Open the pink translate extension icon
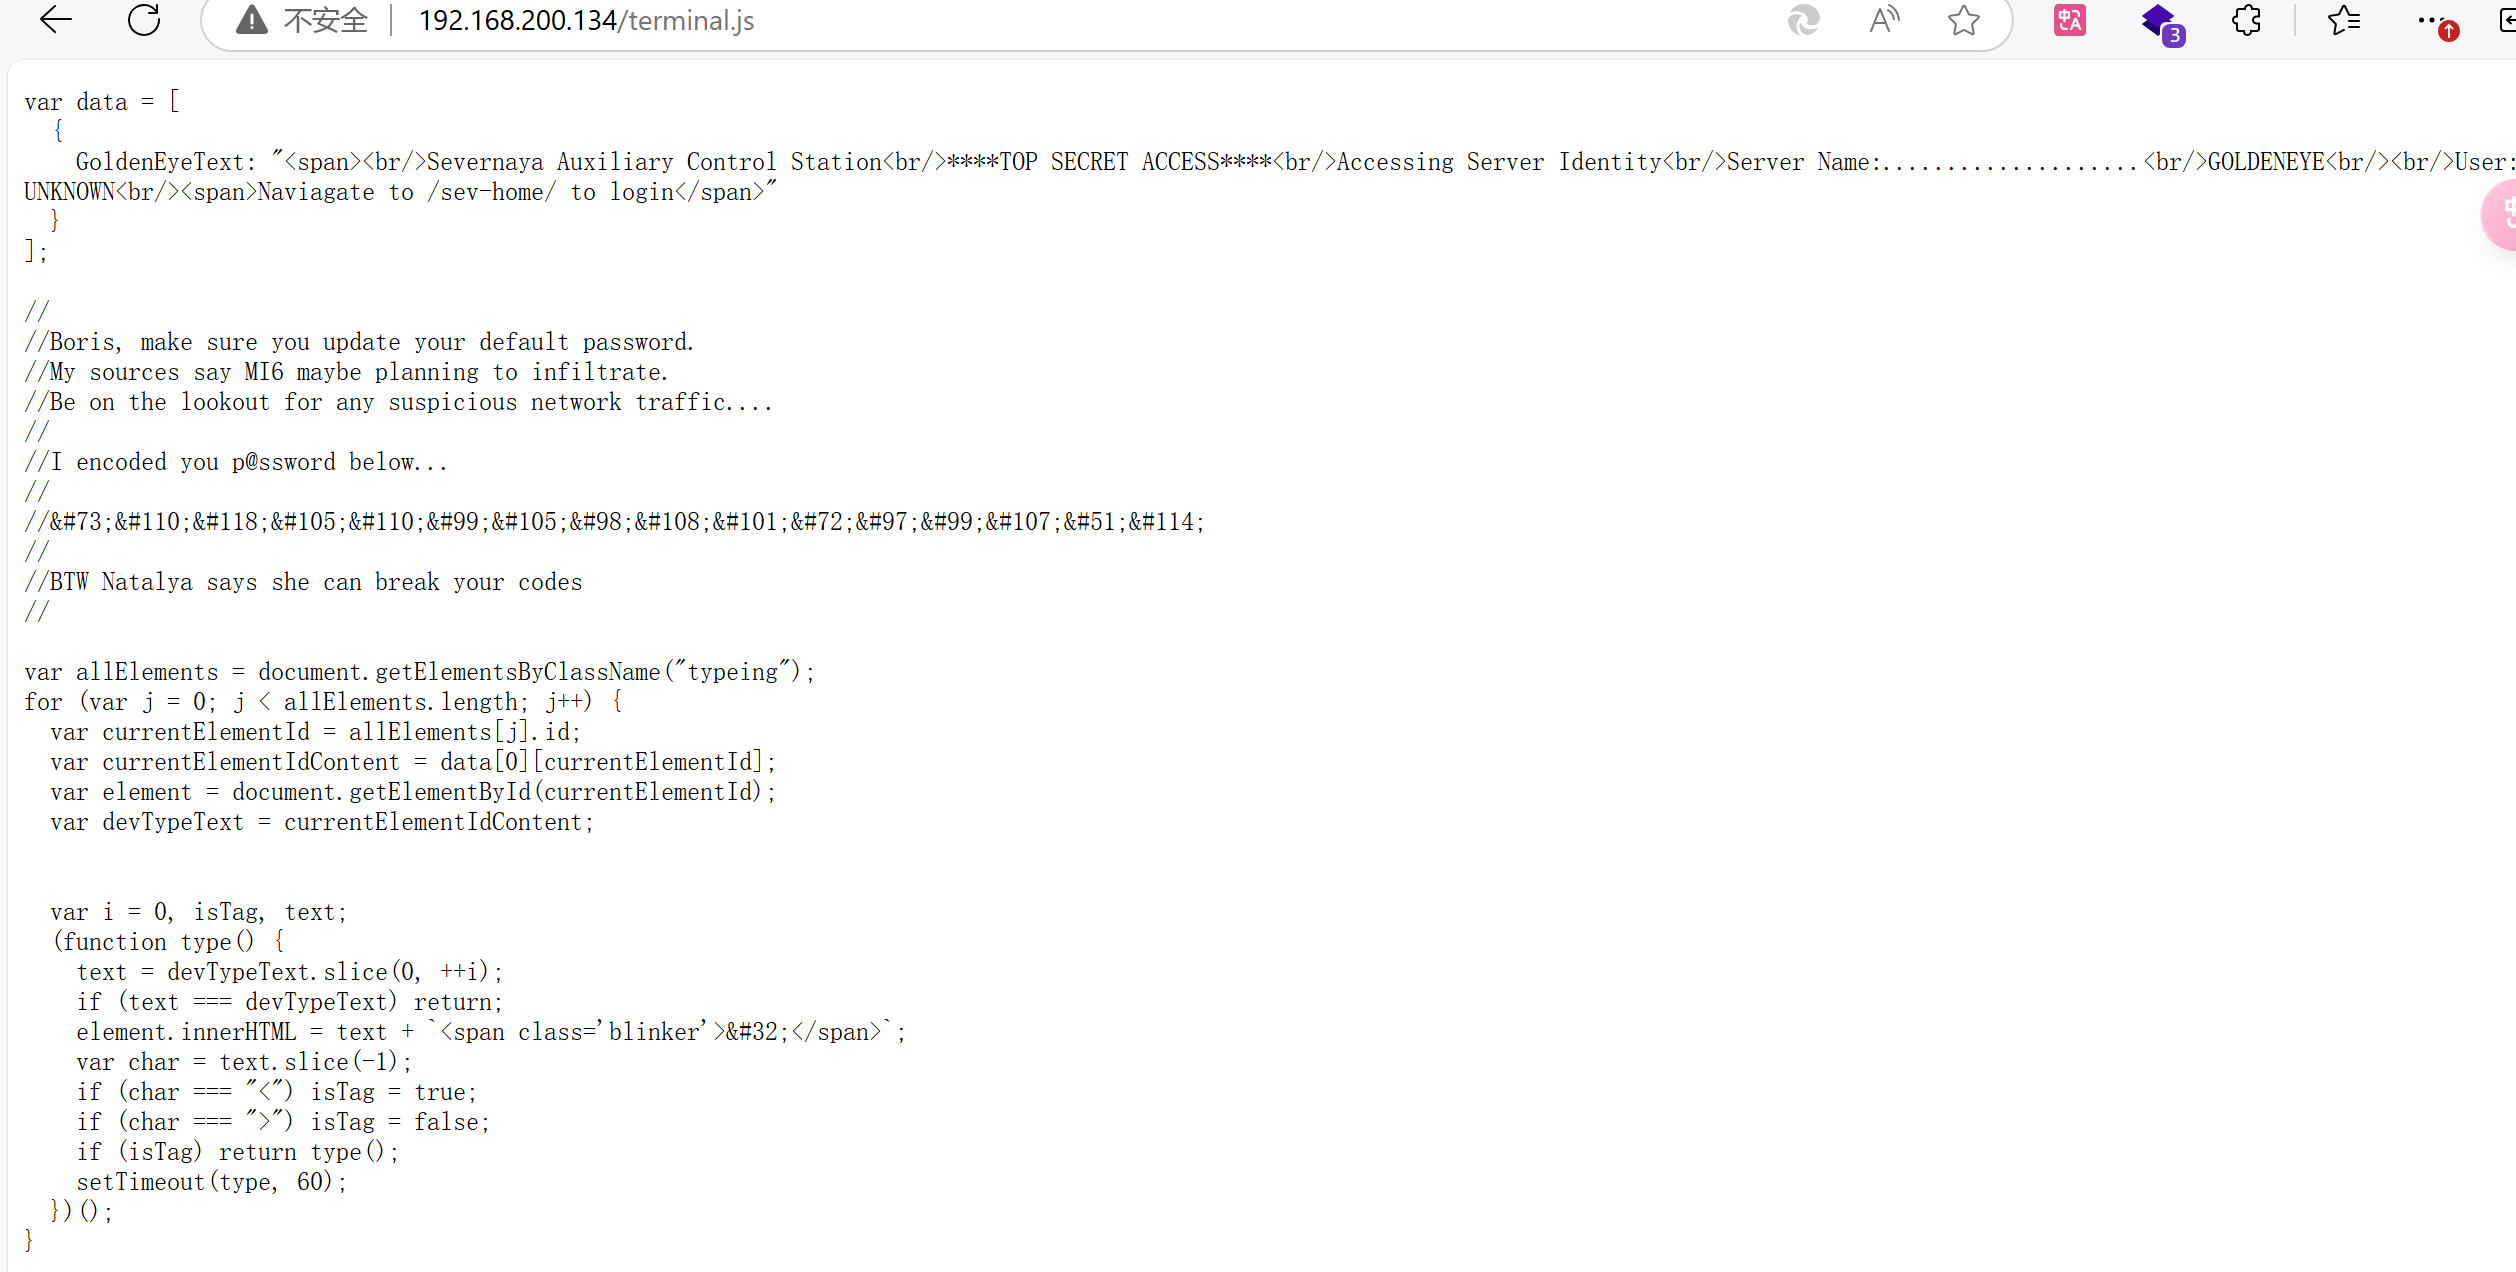2516x1272 pixels. pos(2069,20)
